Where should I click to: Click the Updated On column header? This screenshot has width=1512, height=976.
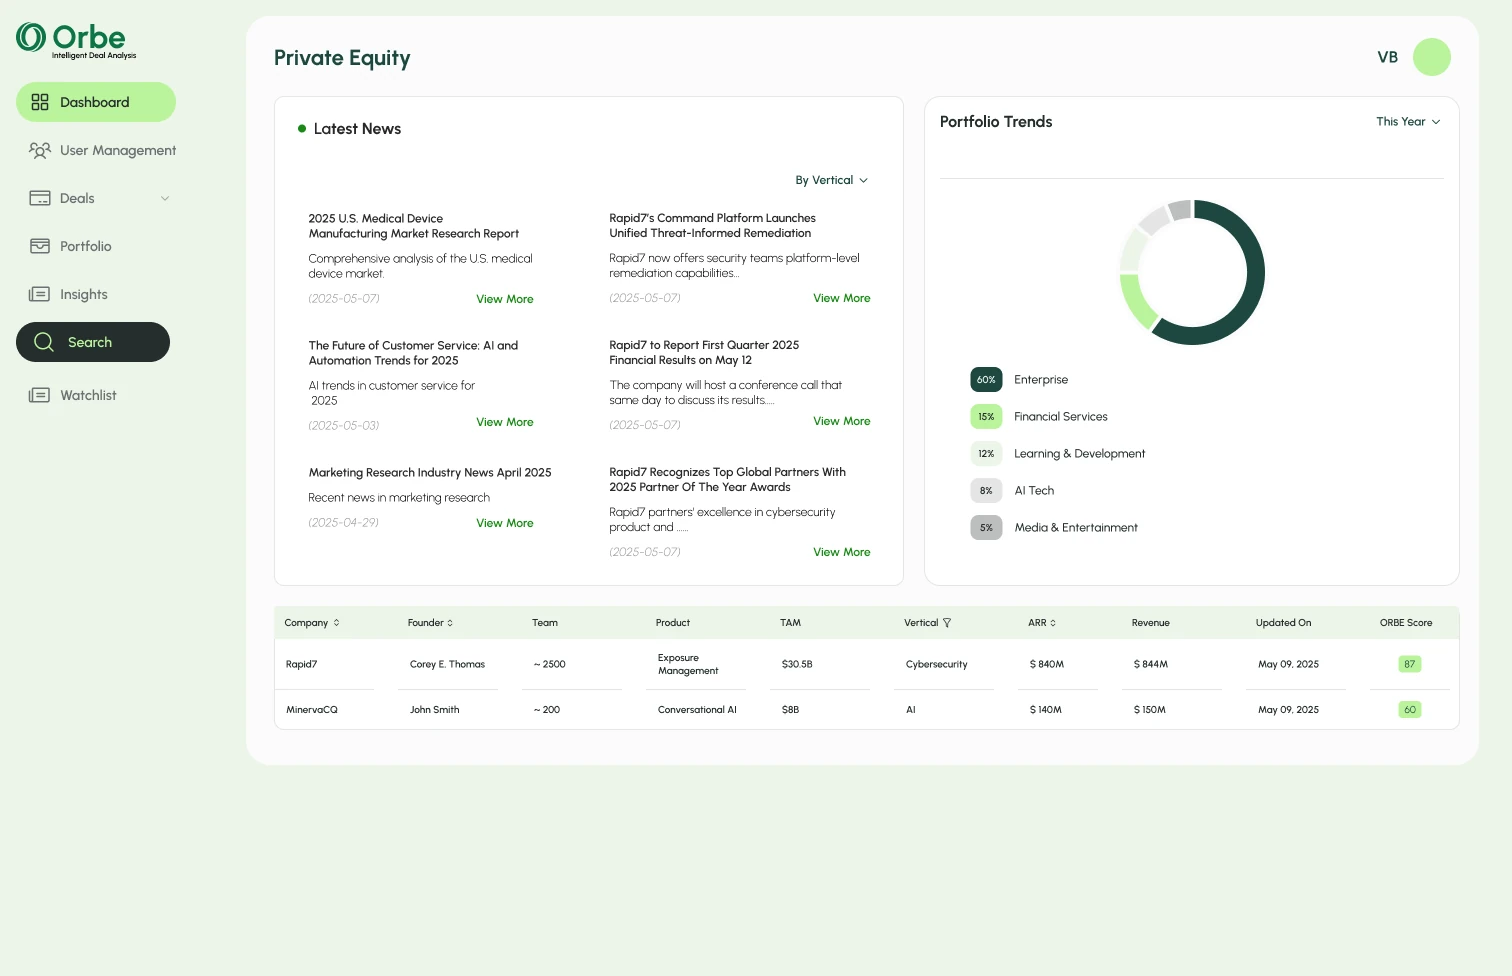pyautogui.click(x=1284, y=623)
